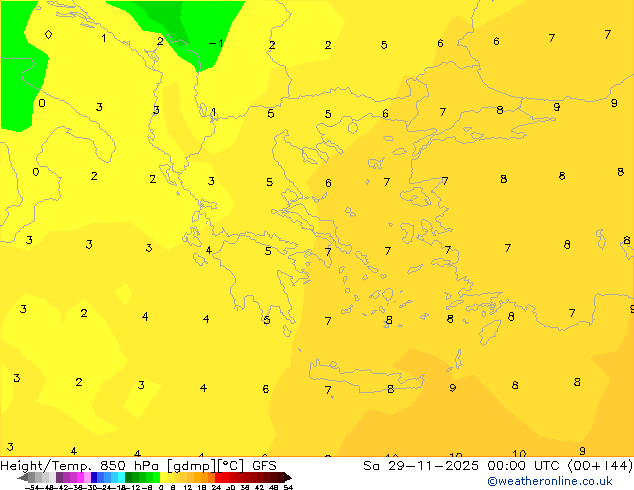The height and width of the screenshot is (490, 634).
Task: Pick the bright red swatch above the 24 mark
Action: [x=218, y=478]
